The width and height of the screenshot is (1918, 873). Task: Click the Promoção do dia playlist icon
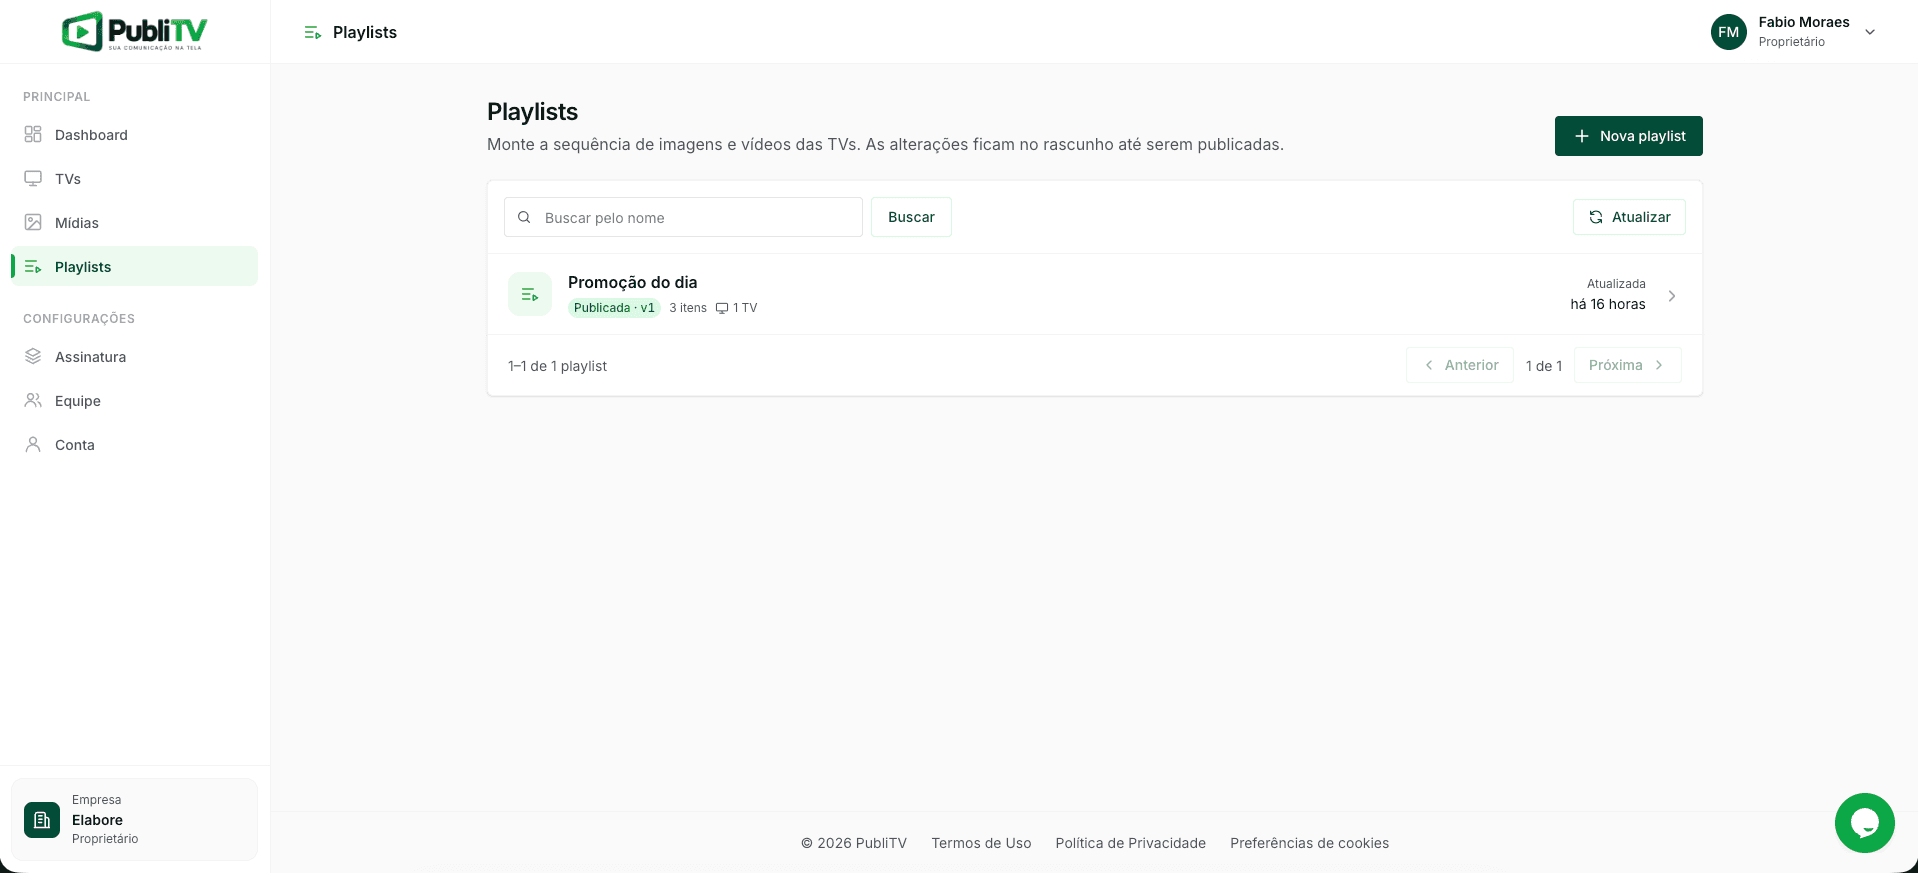[x=530, y=294]
